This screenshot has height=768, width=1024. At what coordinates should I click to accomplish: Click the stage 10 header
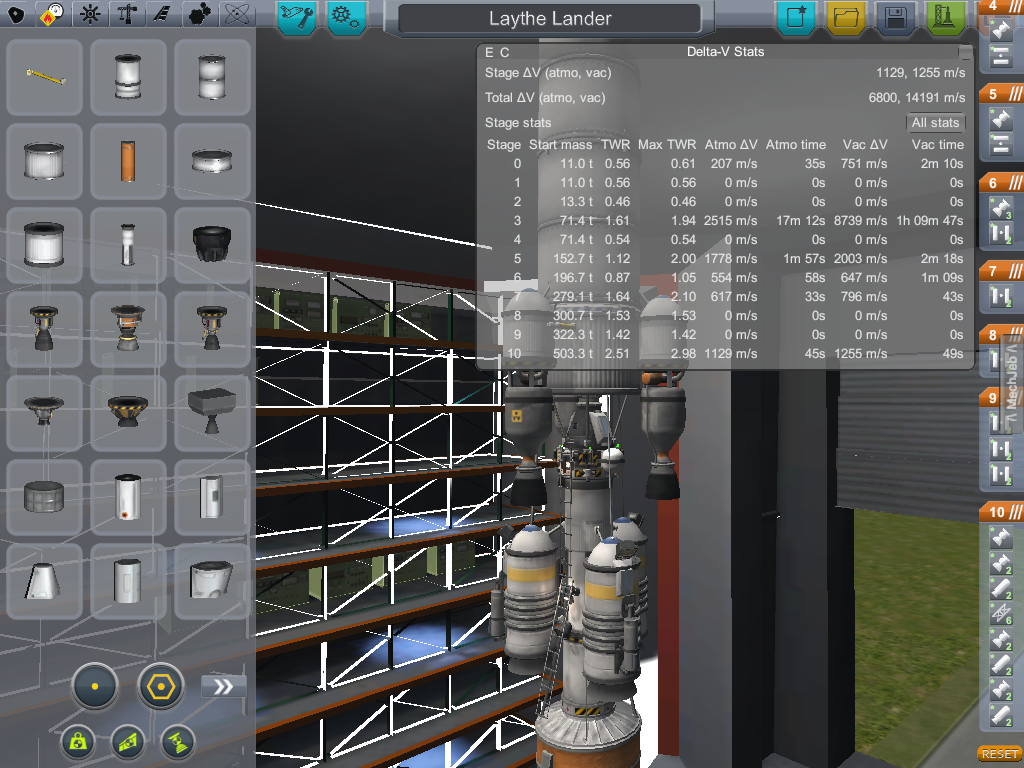click(x=1001, y=512)
